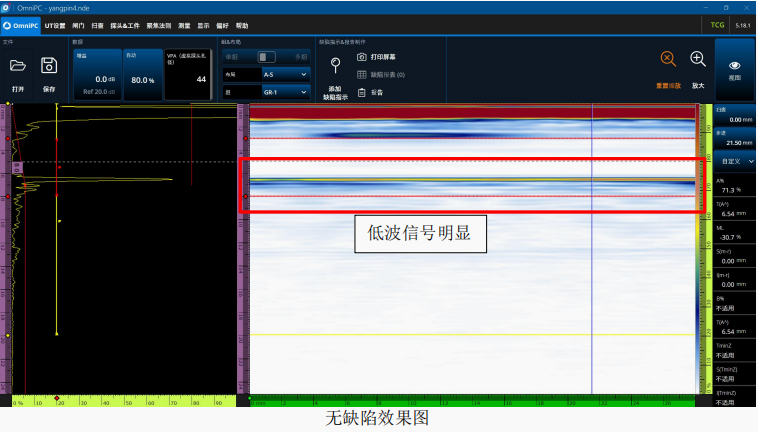Open the help menu
The width and height of the screenshot is (758, 432).
(242, 26)
